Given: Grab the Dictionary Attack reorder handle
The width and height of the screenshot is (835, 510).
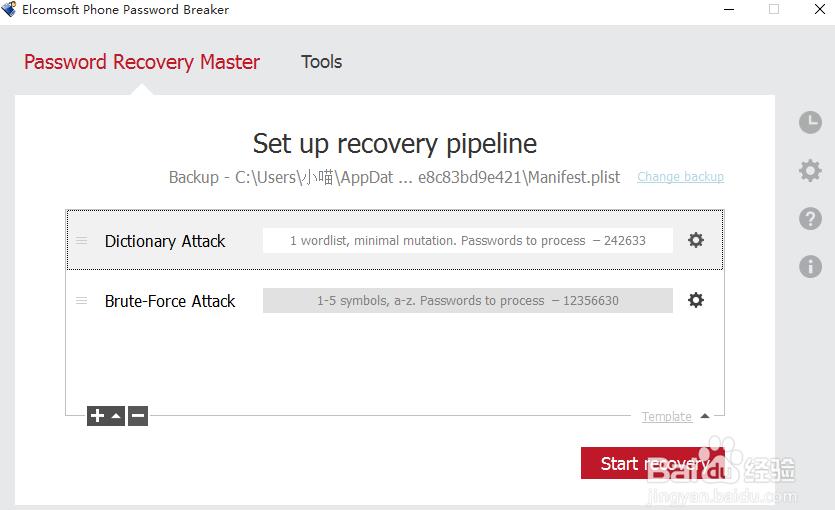Looking at the screenshot, I should click(81, 241).
